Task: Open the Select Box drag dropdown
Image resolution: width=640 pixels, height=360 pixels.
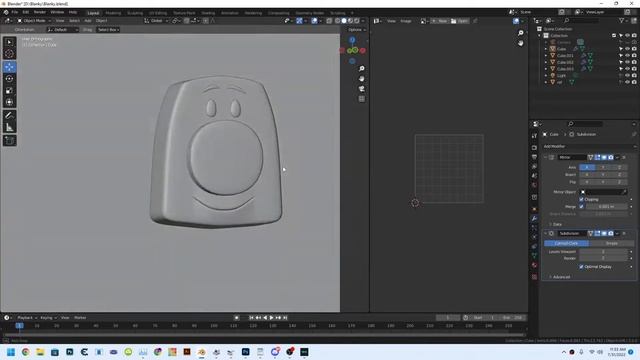Action: 108,30
